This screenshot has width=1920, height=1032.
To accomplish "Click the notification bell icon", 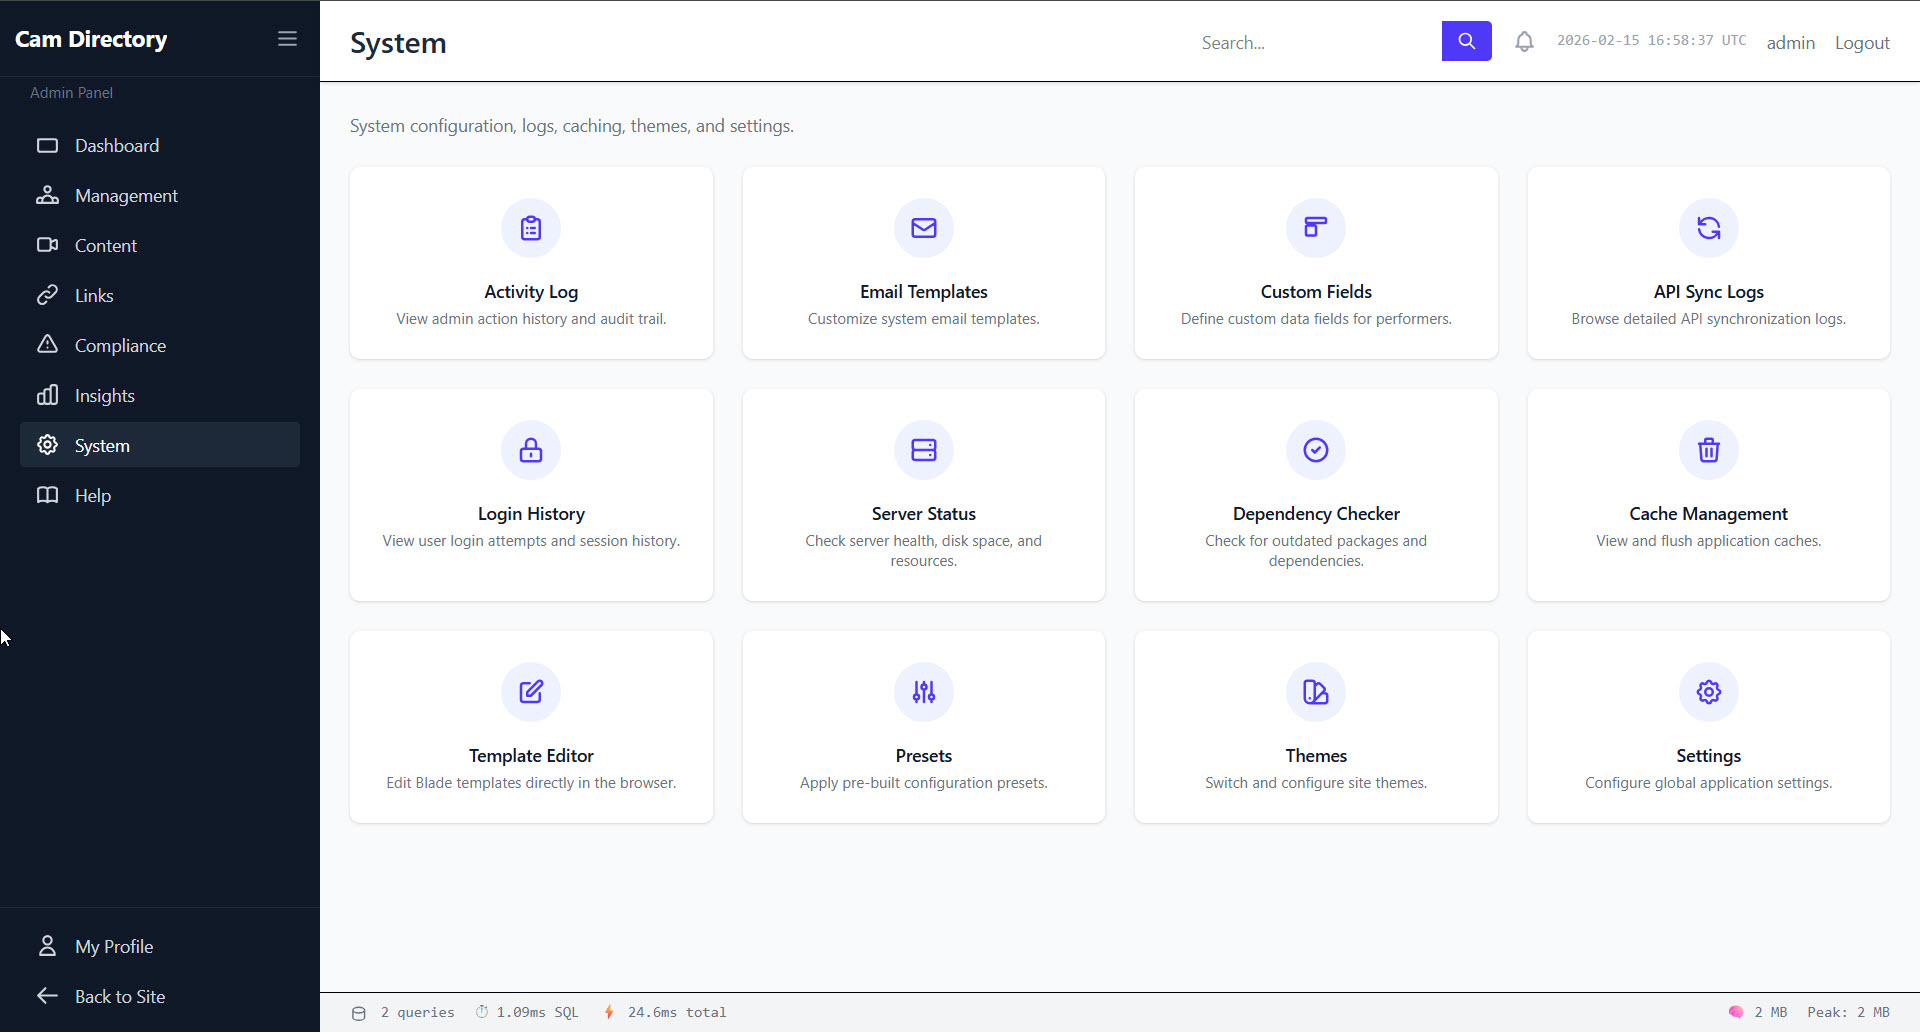I will point(1524,42).
